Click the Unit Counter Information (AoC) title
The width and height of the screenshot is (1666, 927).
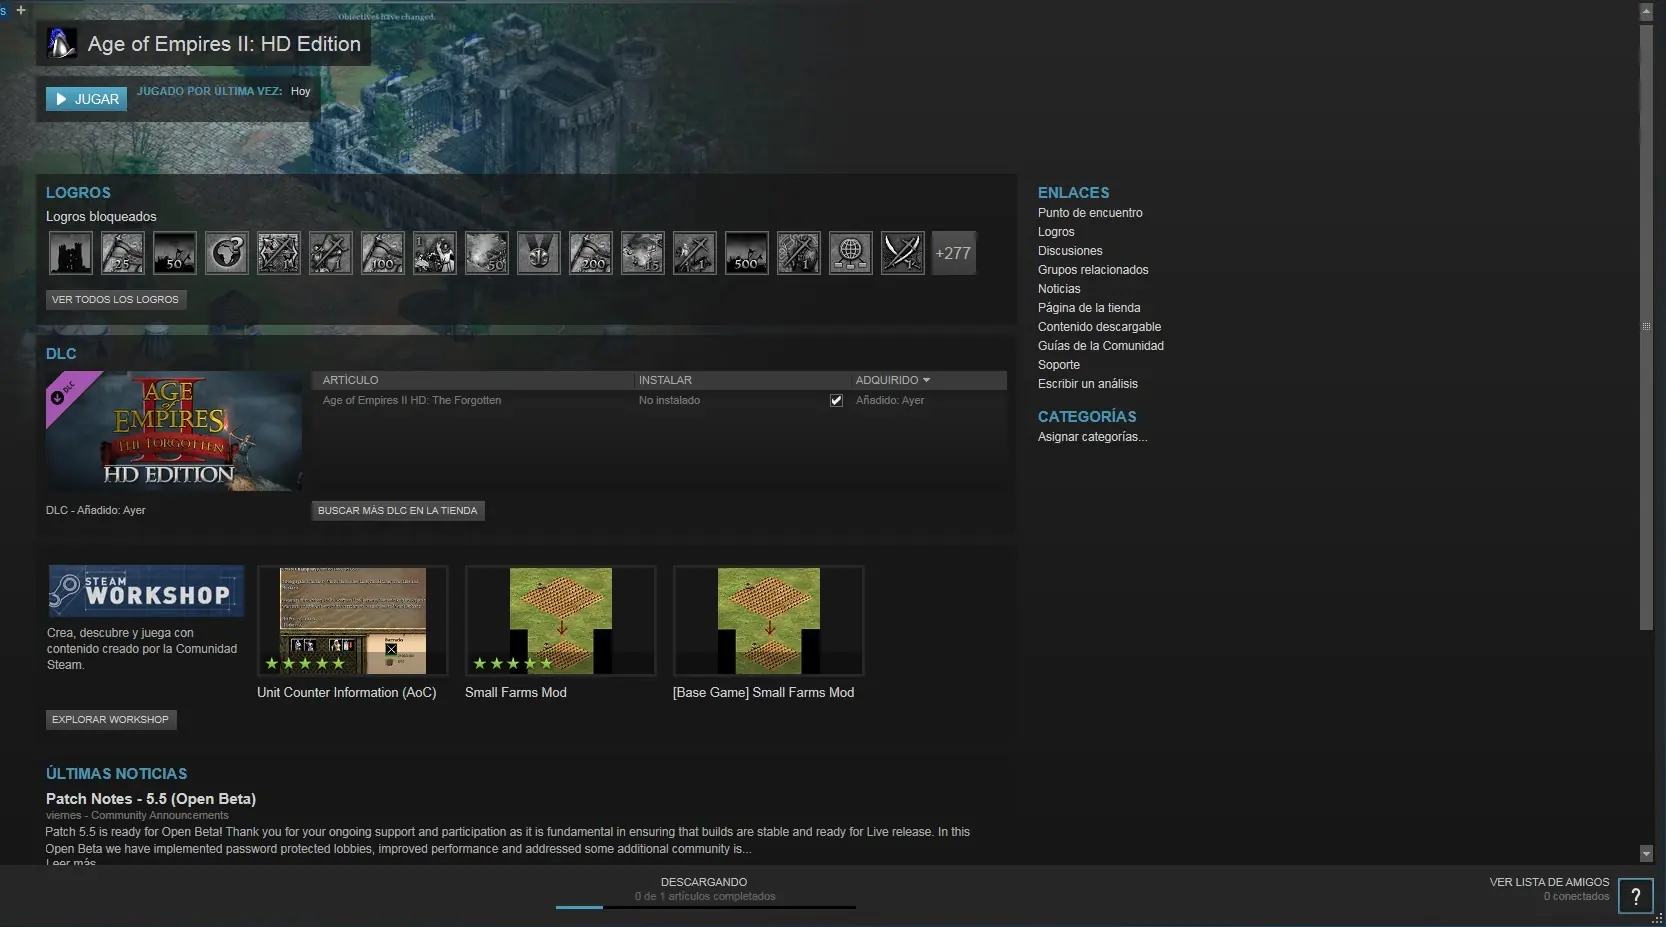[x=347, y=692]
